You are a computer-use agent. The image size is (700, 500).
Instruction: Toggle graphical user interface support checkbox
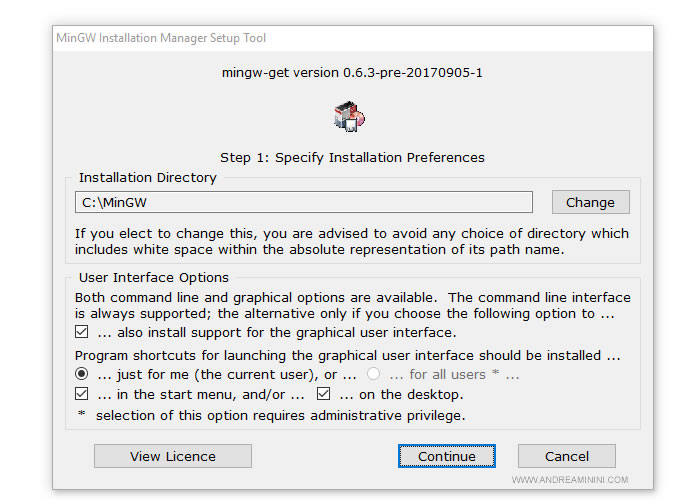coord(82,332)
